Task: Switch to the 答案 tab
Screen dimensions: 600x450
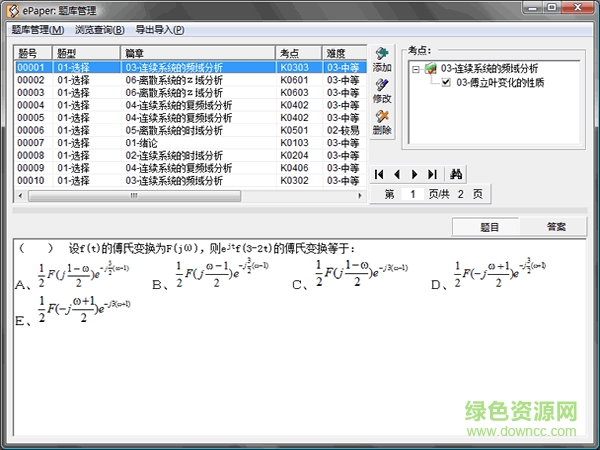Action: click(x=557, y=227)
